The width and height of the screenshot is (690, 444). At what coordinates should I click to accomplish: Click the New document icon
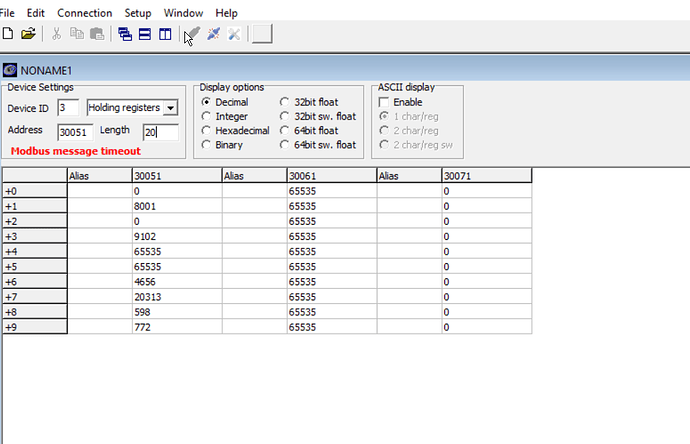click(8, 34)
